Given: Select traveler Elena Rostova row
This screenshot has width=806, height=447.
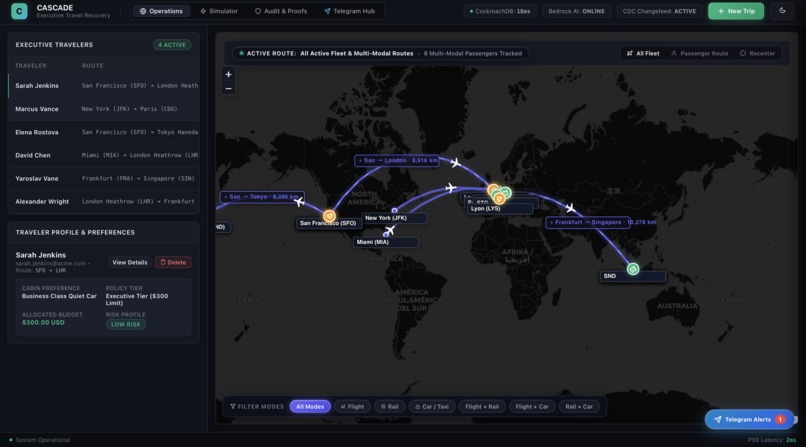Looking at the screenshot, I should coord(104,132).
